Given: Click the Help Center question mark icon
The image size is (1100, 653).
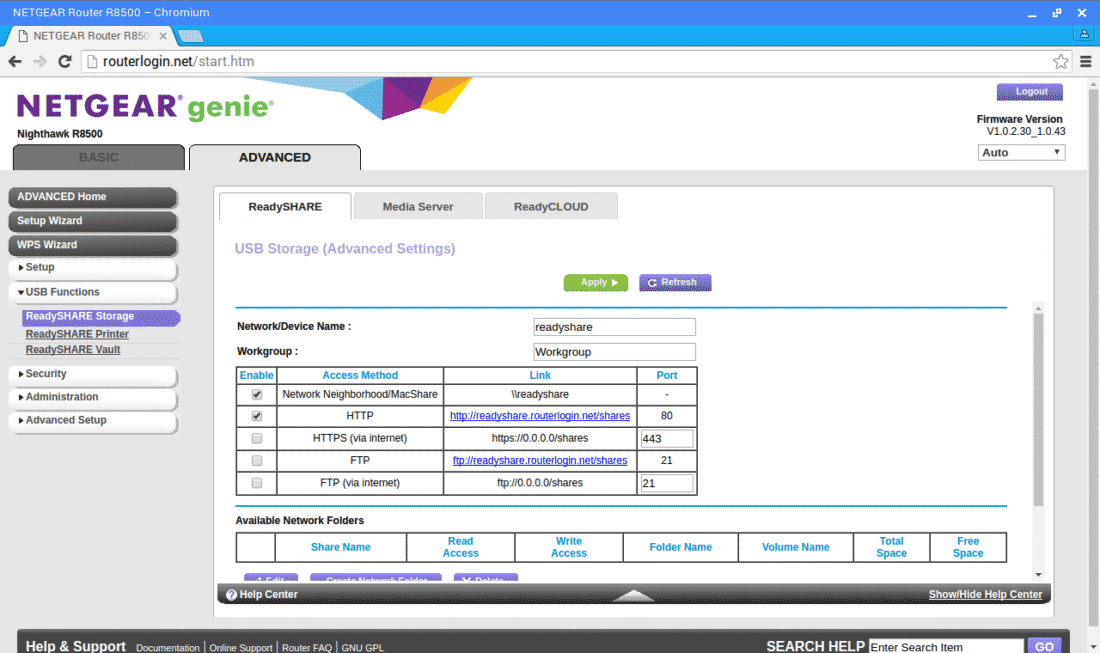Looking at the screenshot, I should [x=232, y=595].
